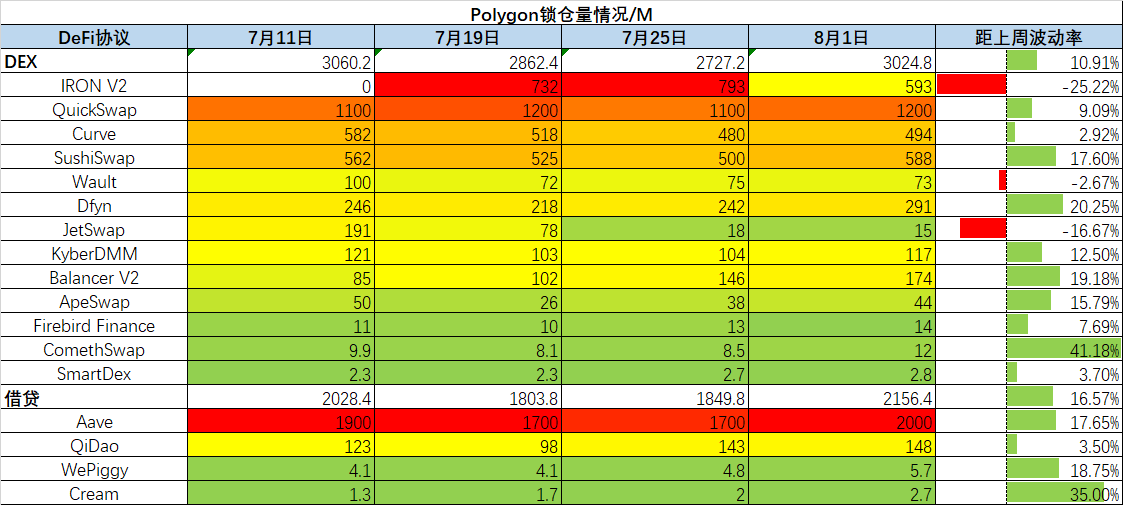Click the 10.91% volatility cell
1123x505 pixels.
click(x=1028, y=62)
